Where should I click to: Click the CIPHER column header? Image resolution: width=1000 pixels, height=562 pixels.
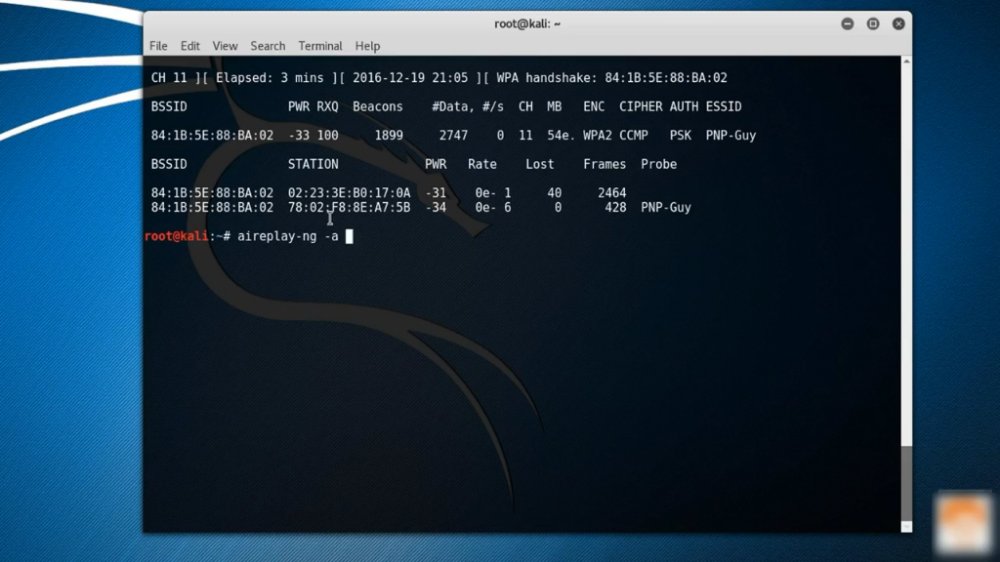point(640,107)
